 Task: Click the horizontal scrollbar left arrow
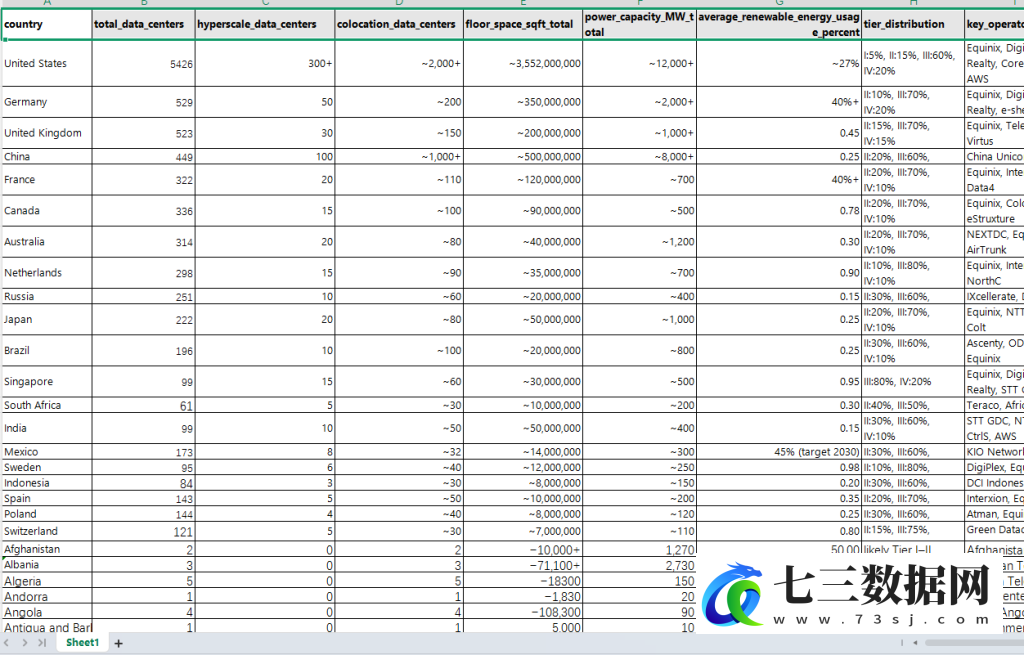point(916,643)
